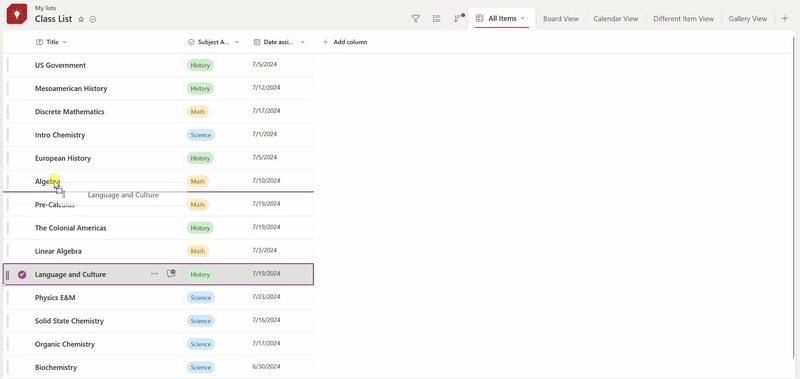Expand the All Items view chevron
The height and width of the screenshot is (379, 800).
[x=522, y=18]
